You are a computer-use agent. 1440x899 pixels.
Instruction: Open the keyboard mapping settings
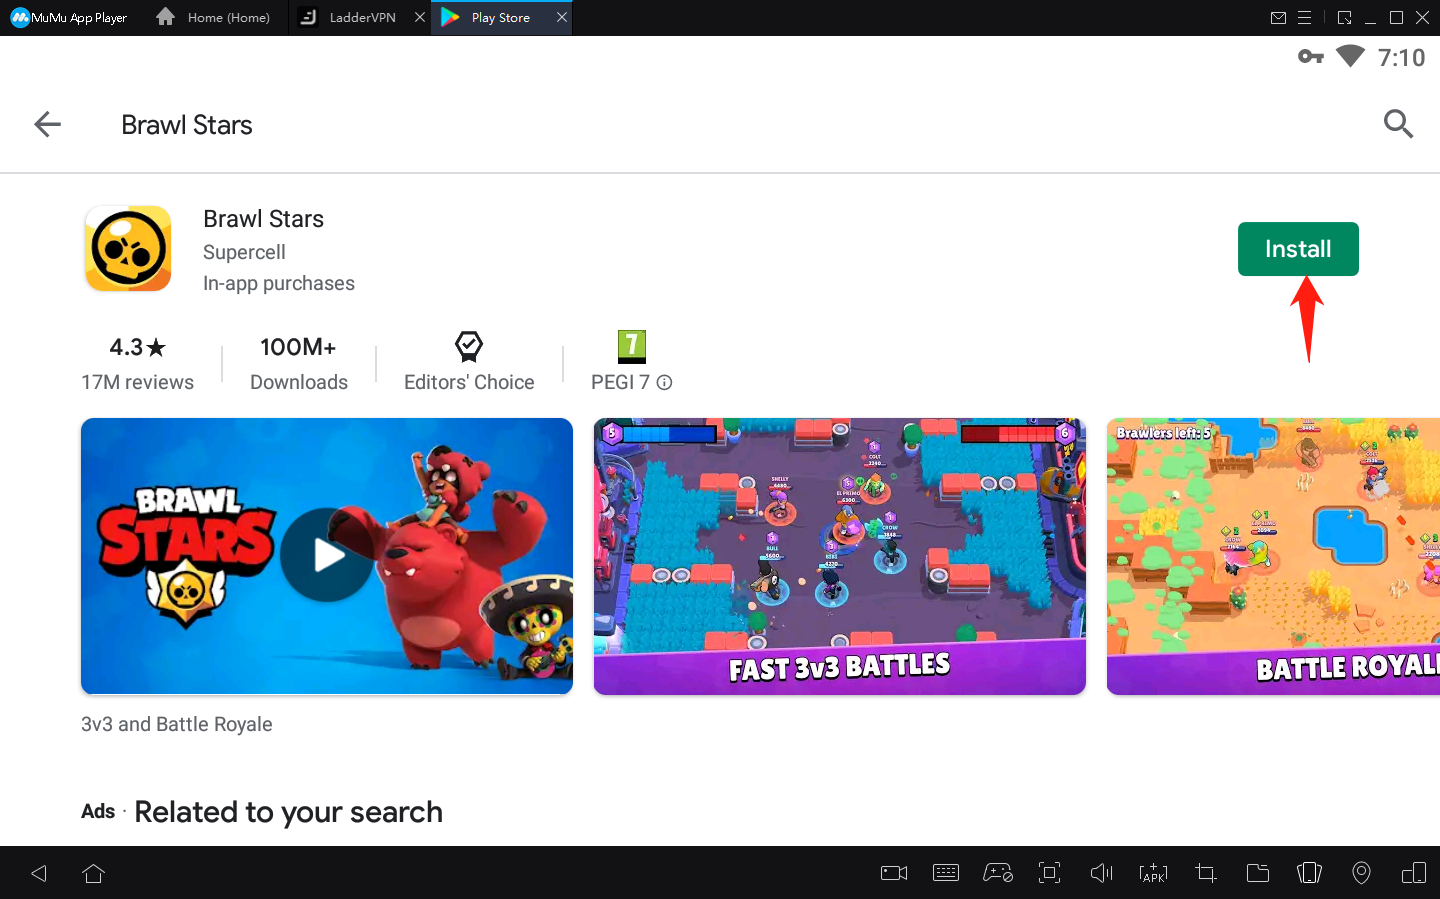[945, 872]
